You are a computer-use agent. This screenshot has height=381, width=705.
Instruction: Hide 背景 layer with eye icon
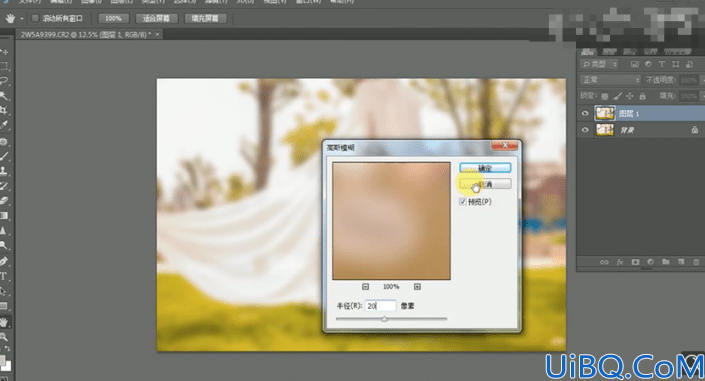click(x=585, y=130)
